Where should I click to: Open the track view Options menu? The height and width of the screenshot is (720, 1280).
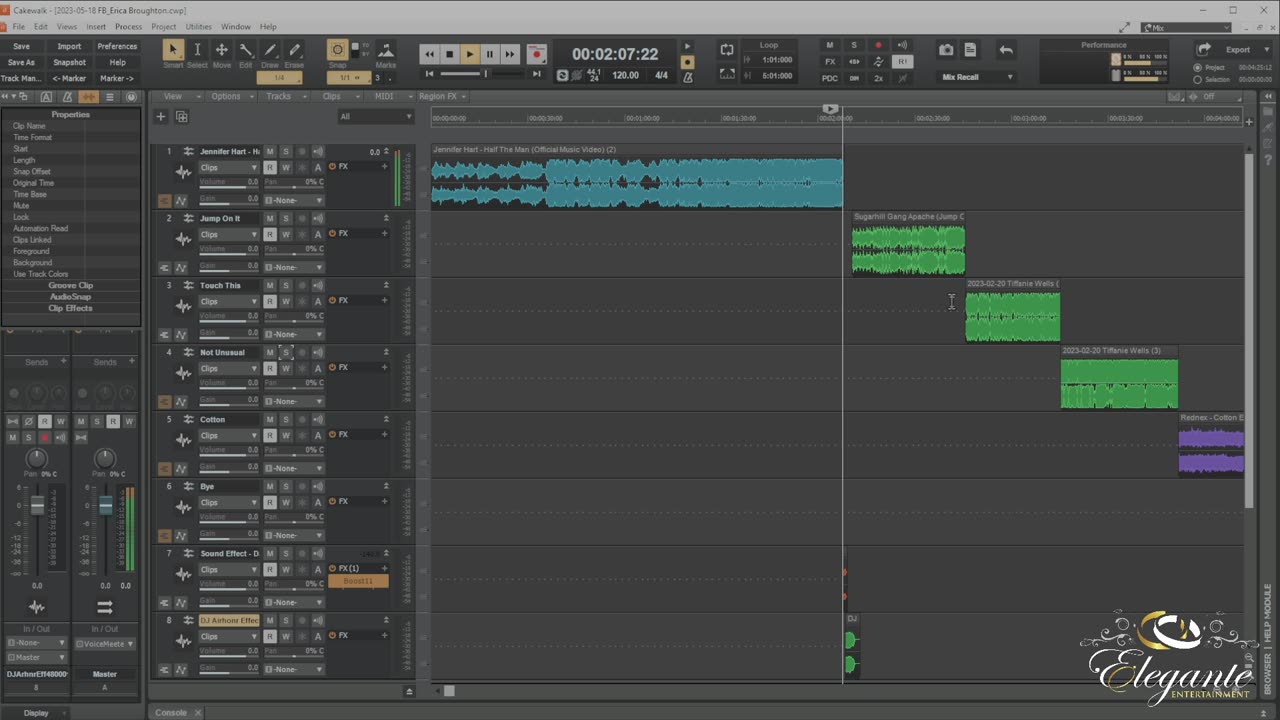click(x=230, y=97)
